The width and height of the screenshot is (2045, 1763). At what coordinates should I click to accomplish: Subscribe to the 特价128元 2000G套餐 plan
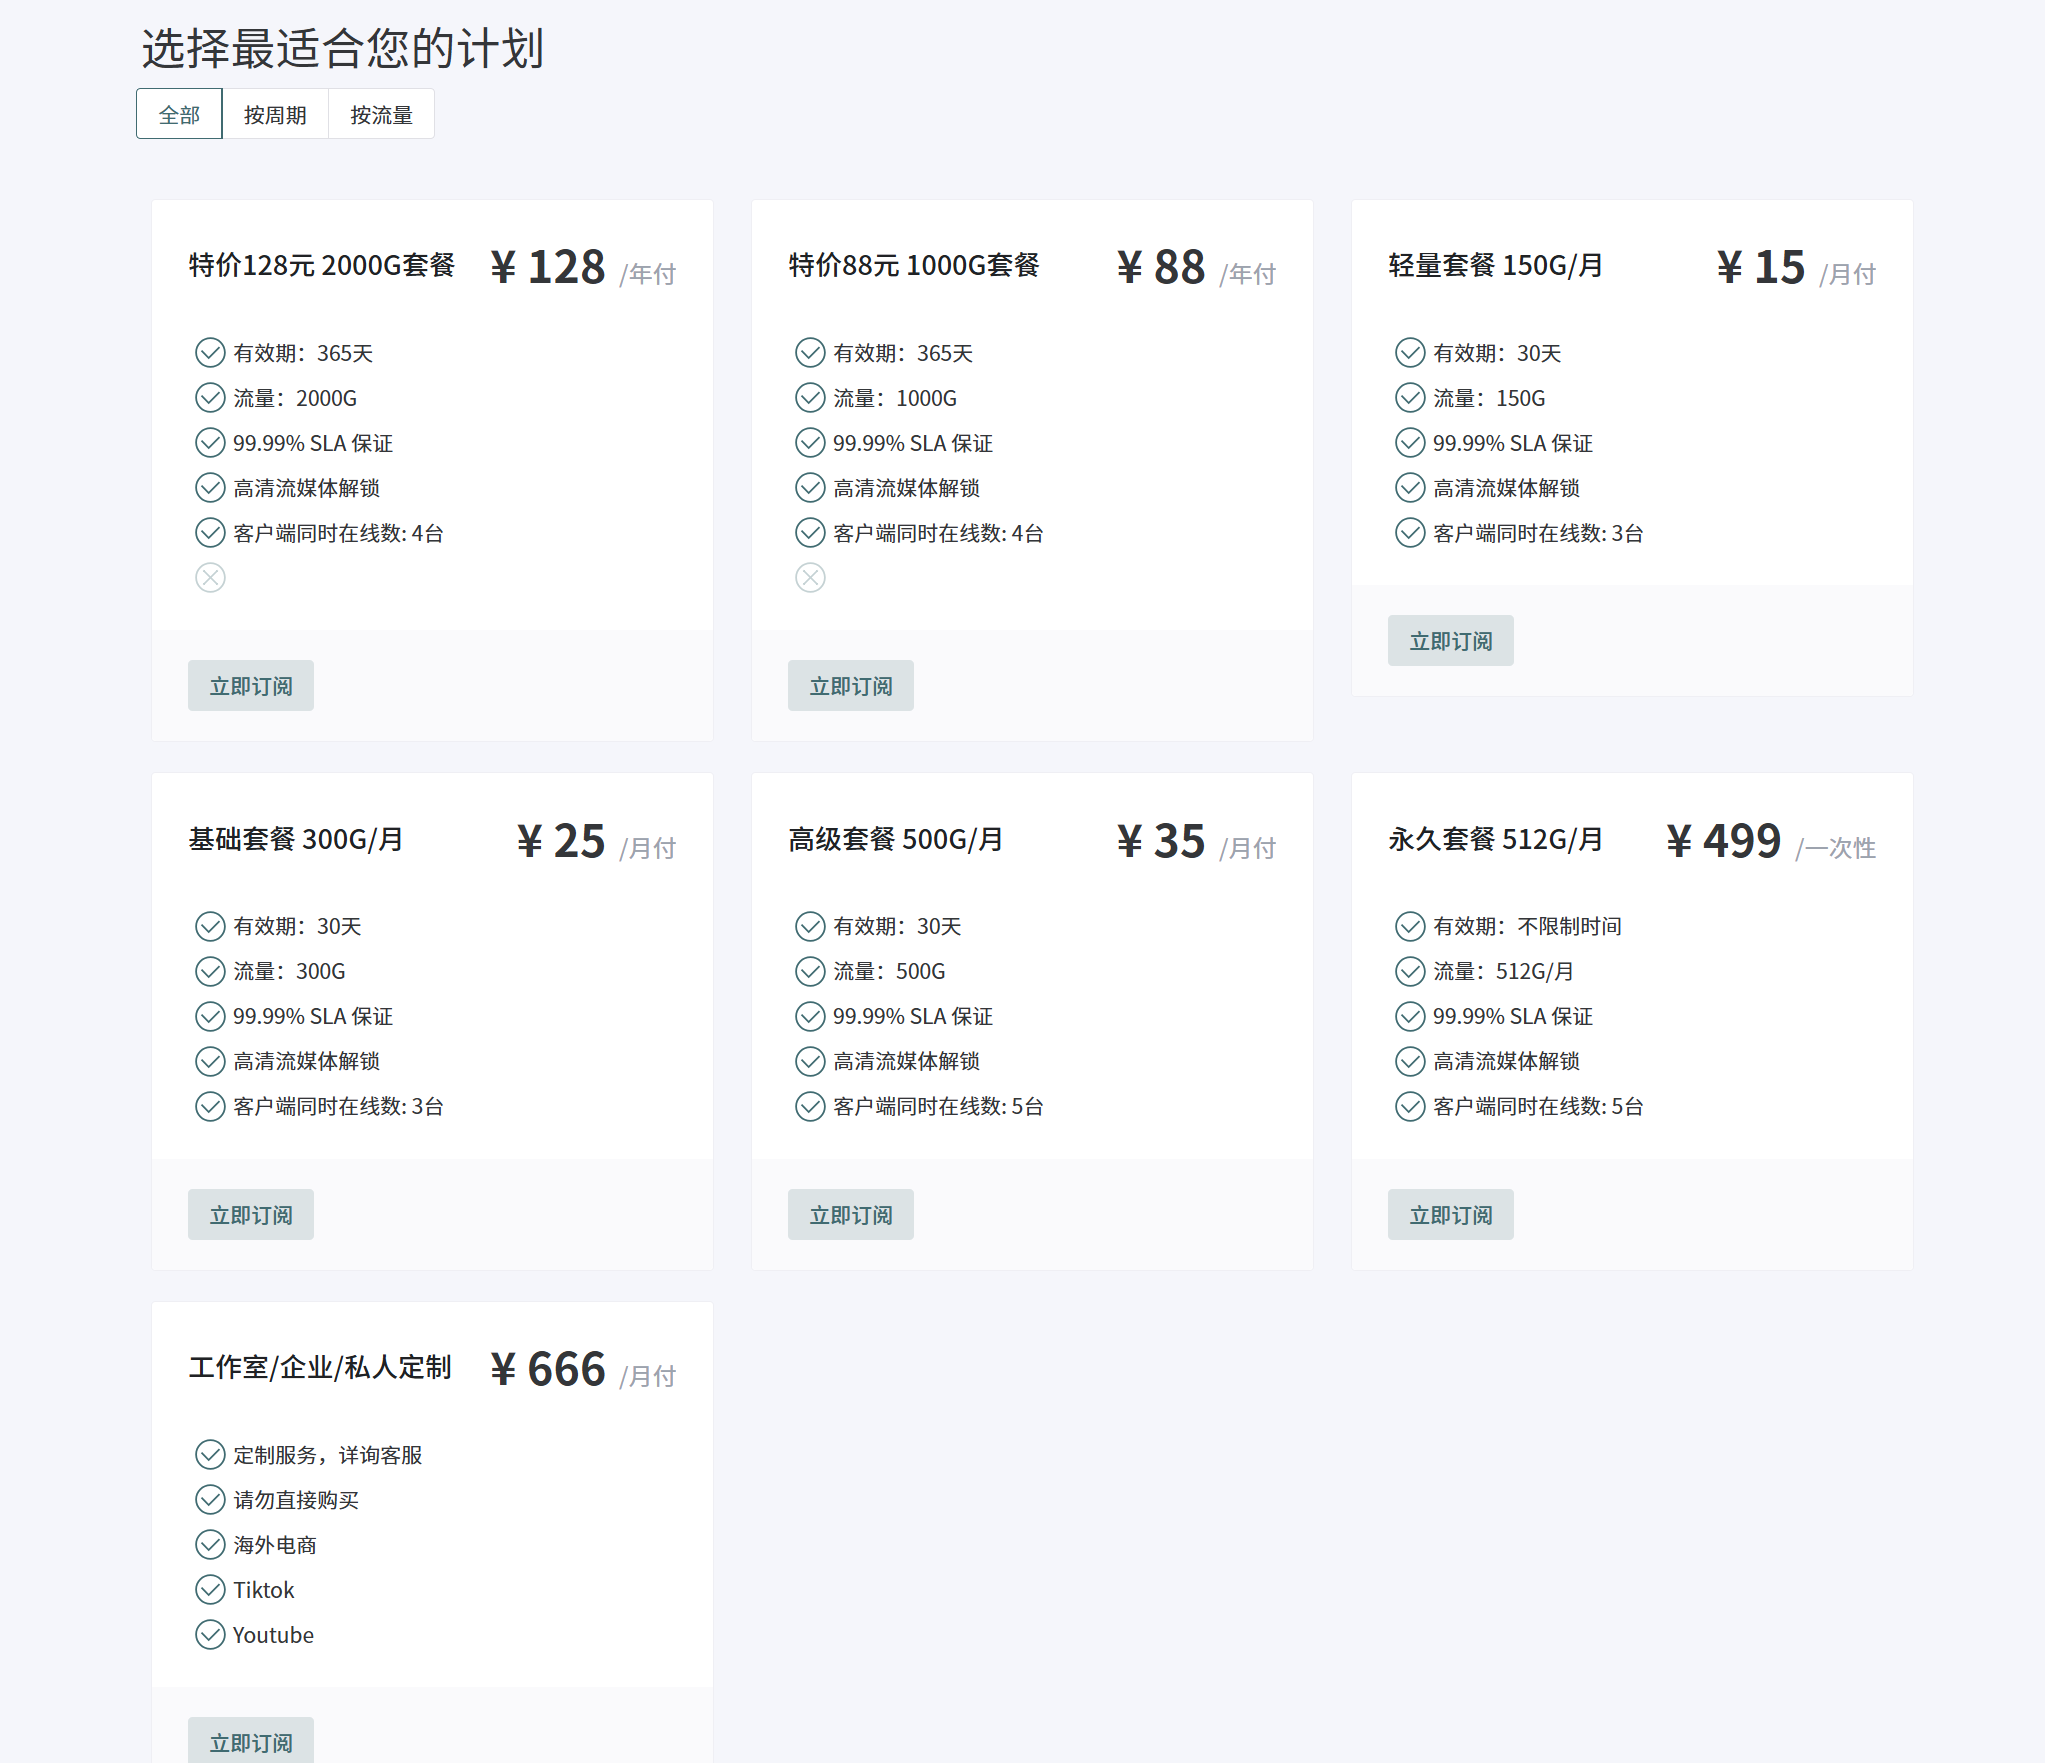point(251,686)
